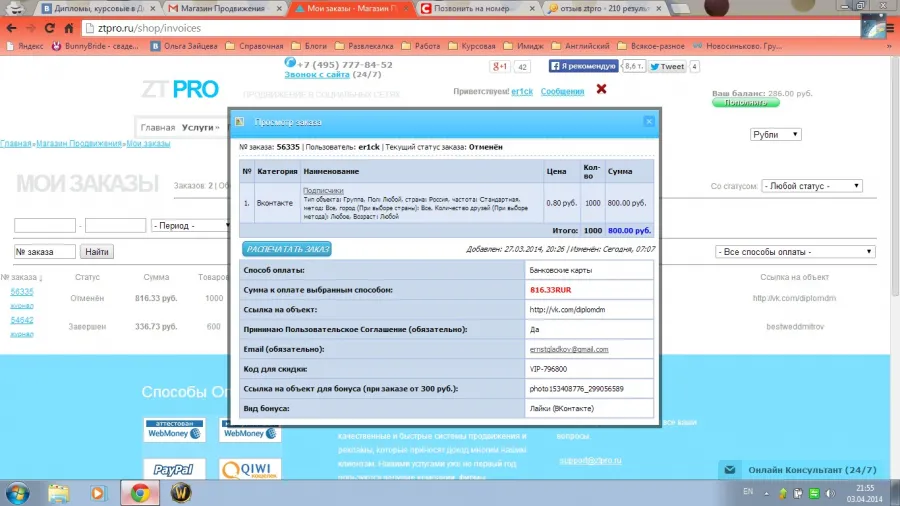Open the Windows Start menu
900x506 pixels.
coord(18,493)
